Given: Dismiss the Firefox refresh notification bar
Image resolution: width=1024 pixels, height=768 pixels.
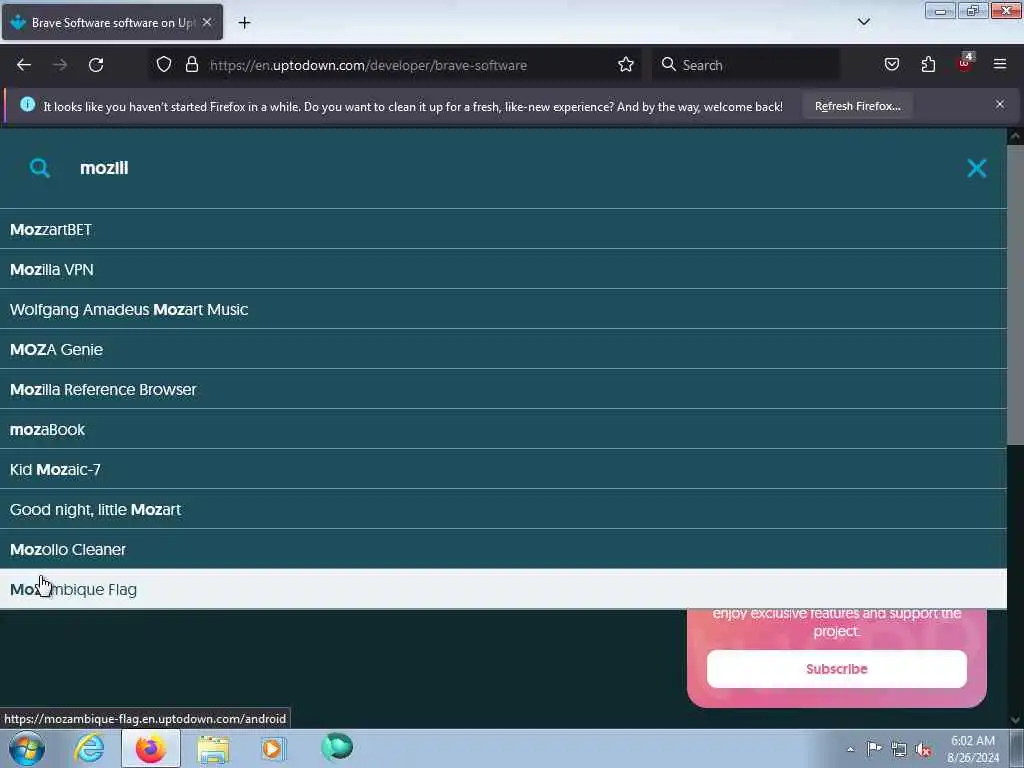Looking at the screenshot, I should [x=1000, y=104].
